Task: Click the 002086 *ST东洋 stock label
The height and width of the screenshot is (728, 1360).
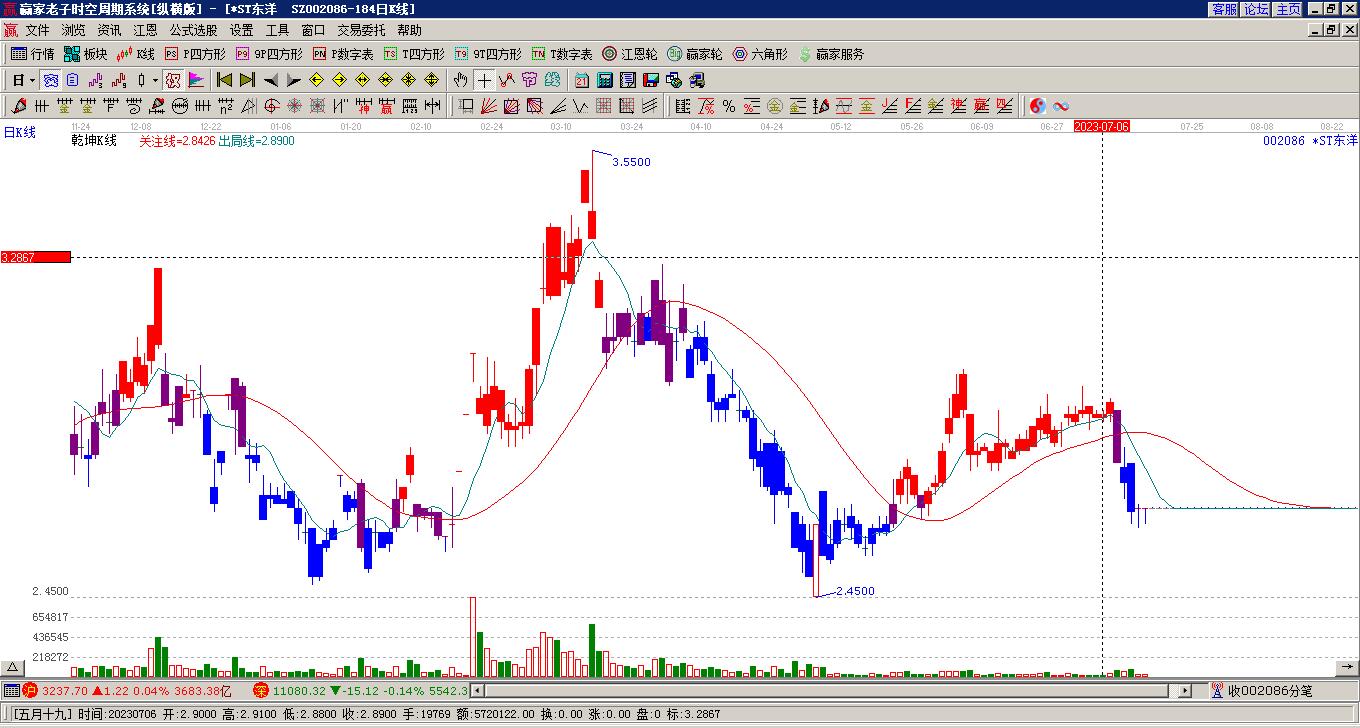Action: coord(1310,141)
